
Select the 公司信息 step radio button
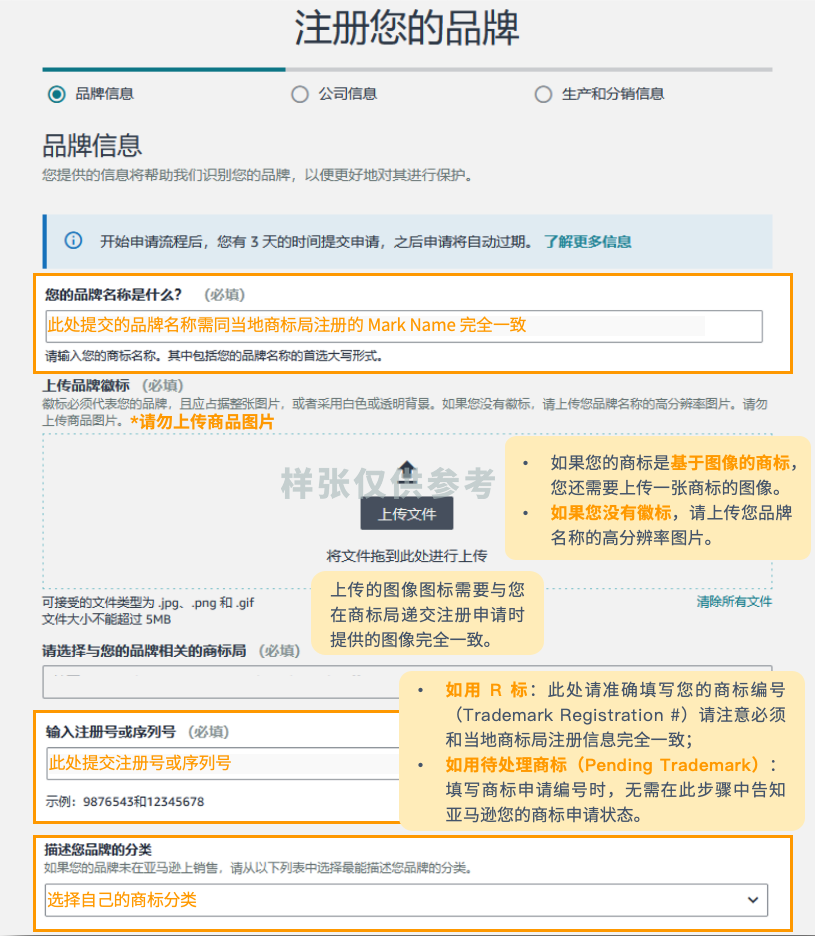pyautogui.click(x=300, y=94)
